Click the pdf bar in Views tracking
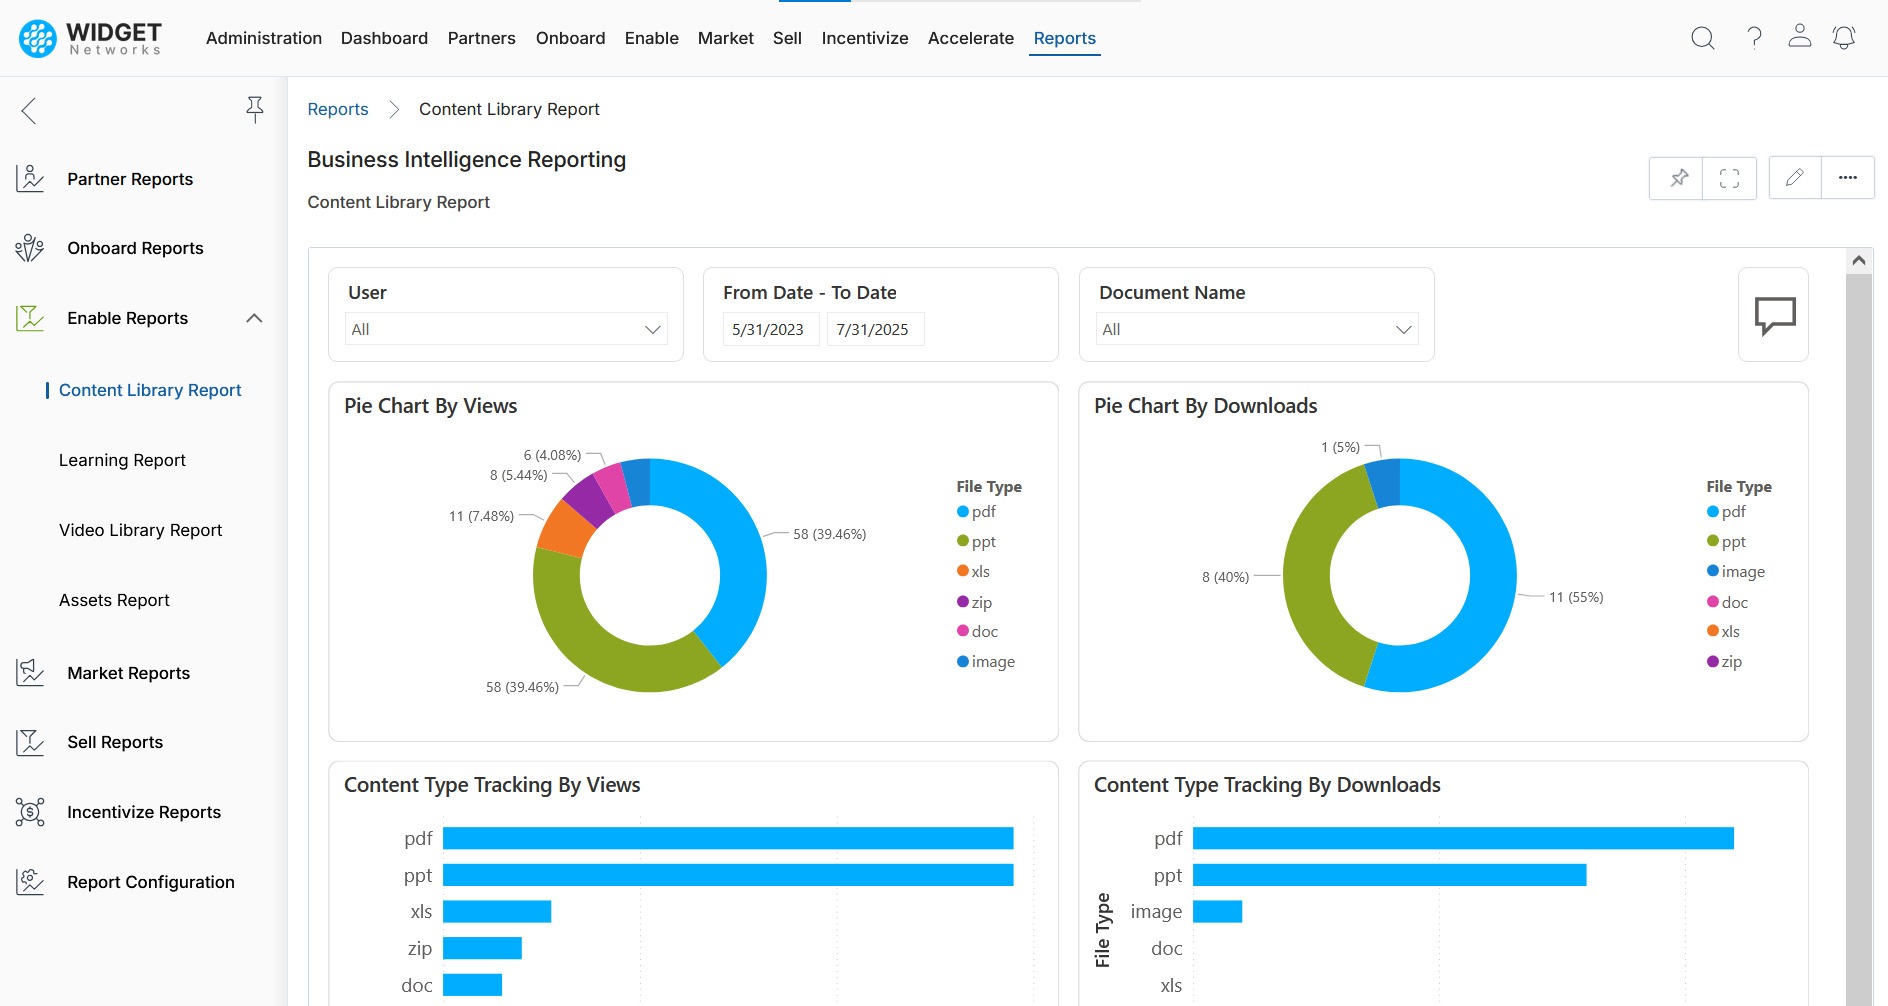The width and height of the screenshot is (1888, 1006). click(728, 838)
